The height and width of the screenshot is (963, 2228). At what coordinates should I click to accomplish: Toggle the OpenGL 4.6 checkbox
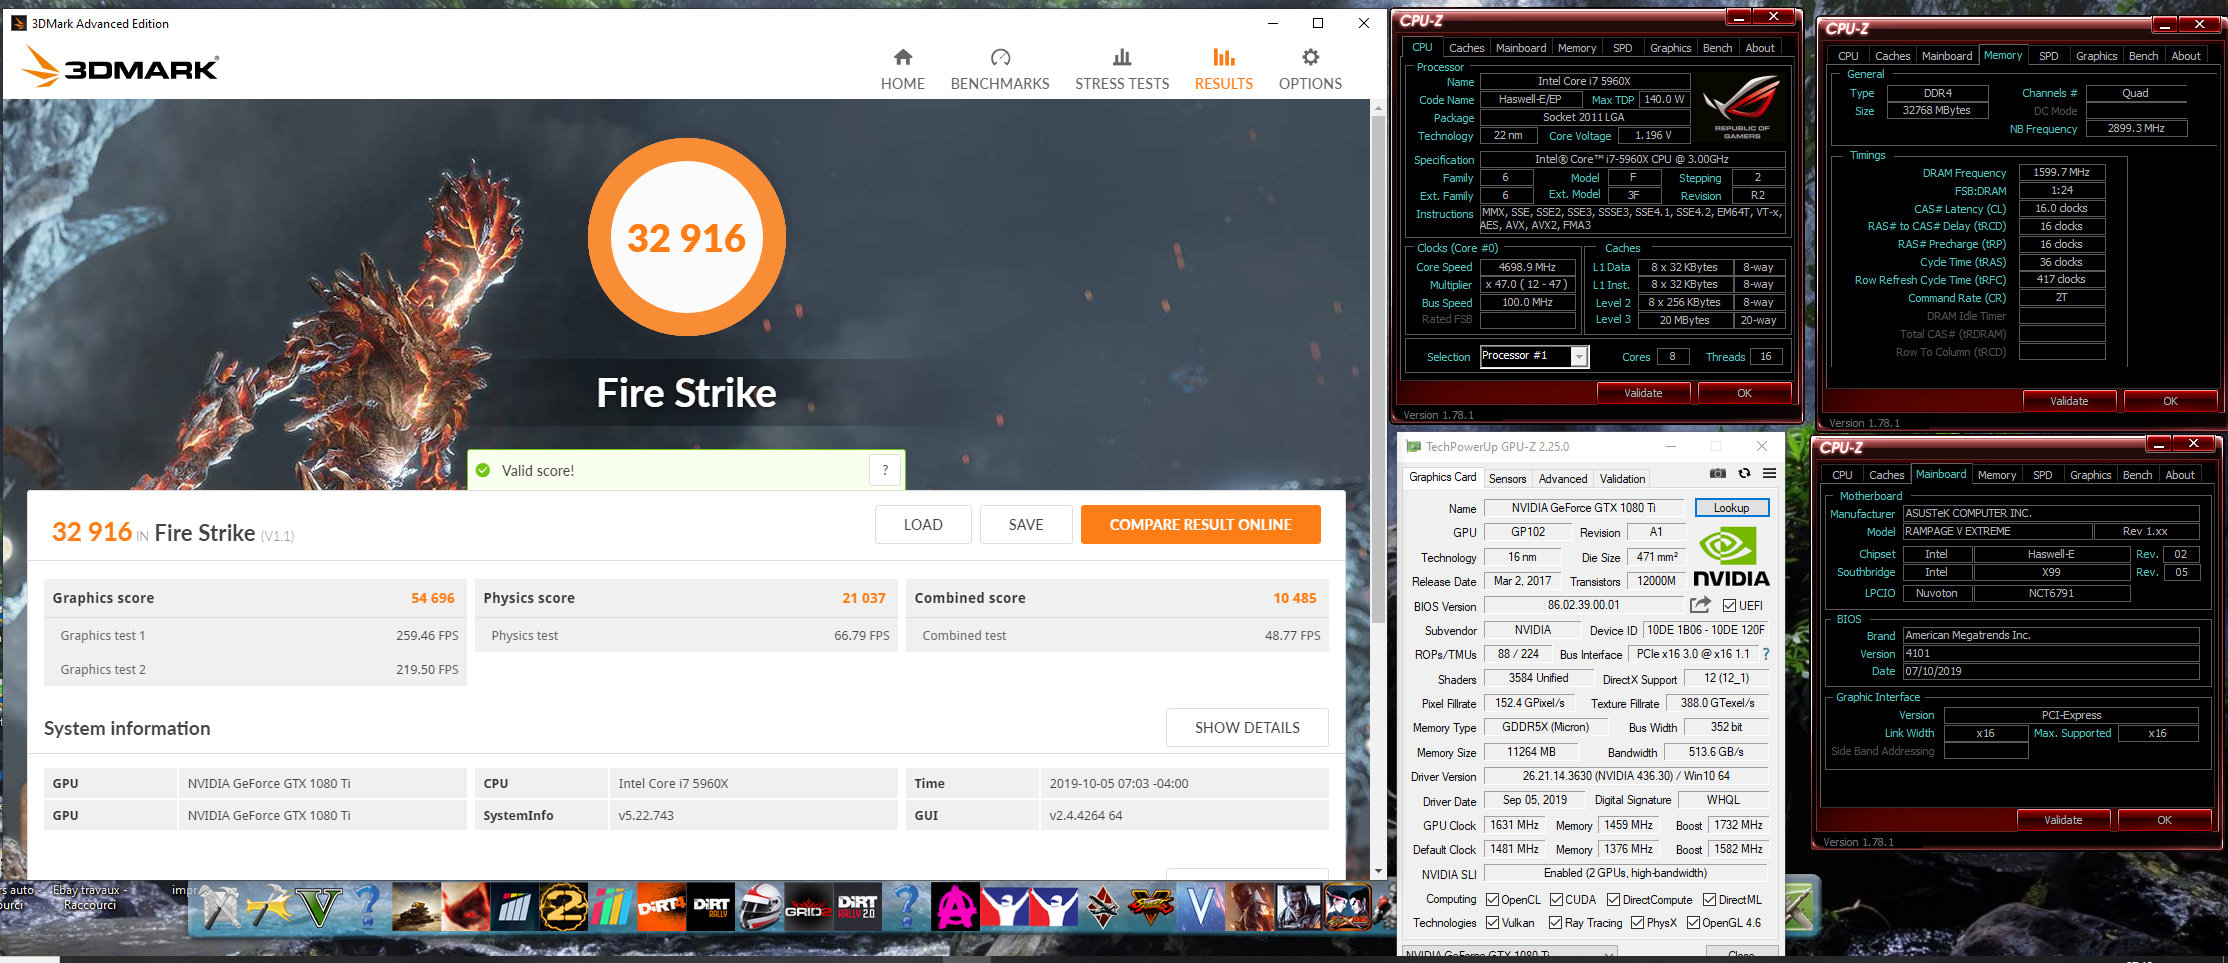(1693, 923)
